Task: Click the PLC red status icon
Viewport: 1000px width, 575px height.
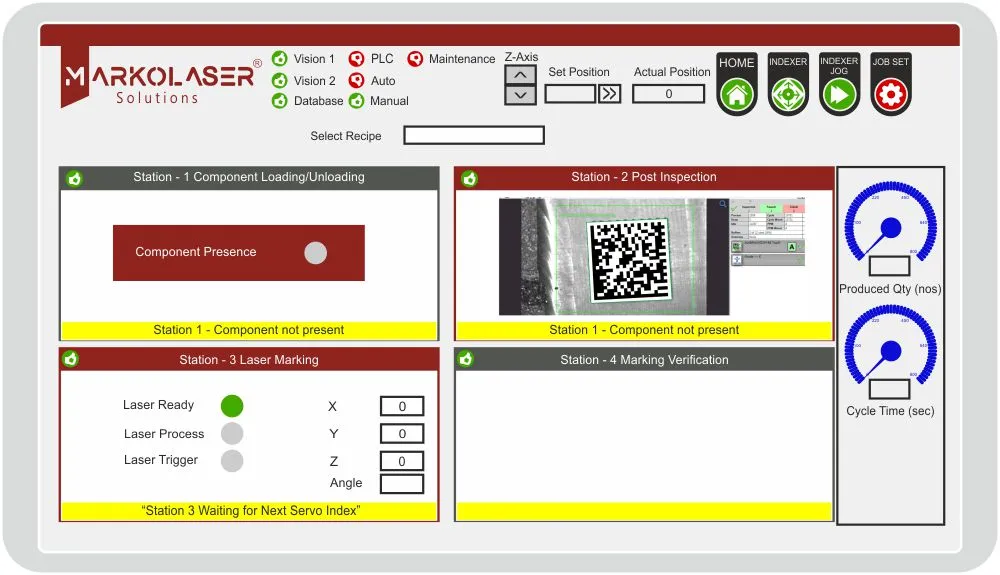Action: click(x=356, y=59)
